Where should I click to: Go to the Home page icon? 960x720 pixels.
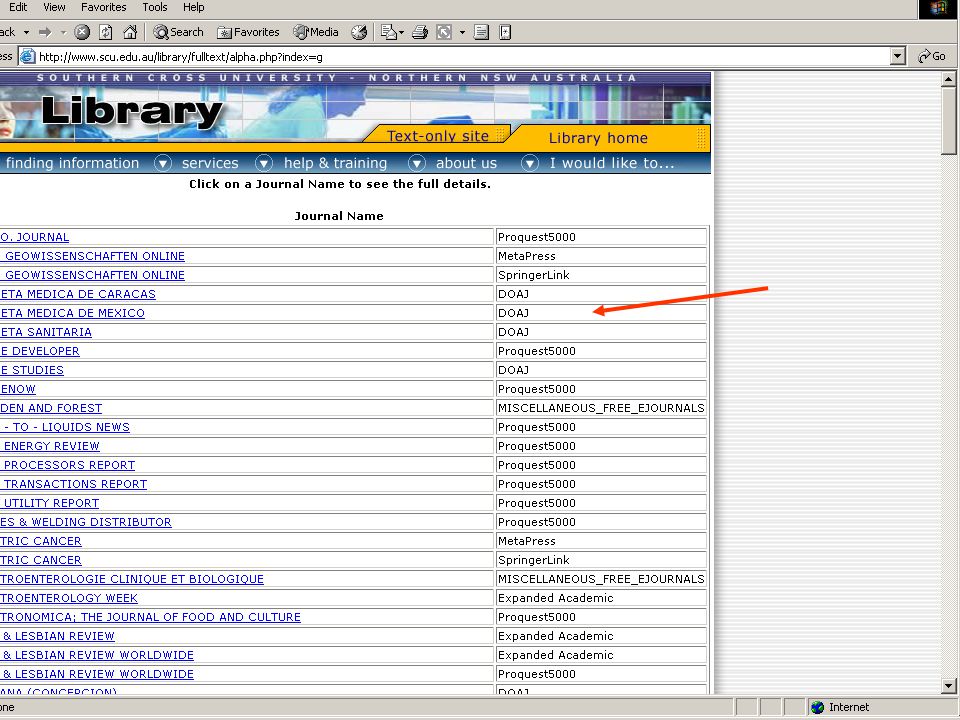pyautogui.click(x=130, y=32)
